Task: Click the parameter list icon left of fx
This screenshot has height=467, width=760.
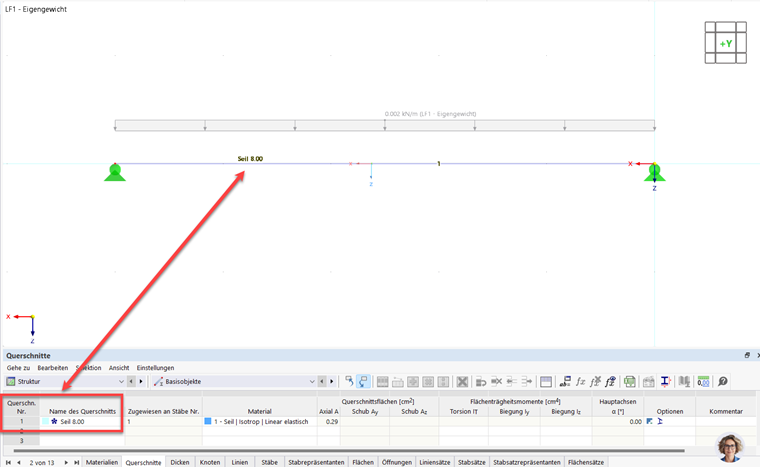Action: (565, 382)
